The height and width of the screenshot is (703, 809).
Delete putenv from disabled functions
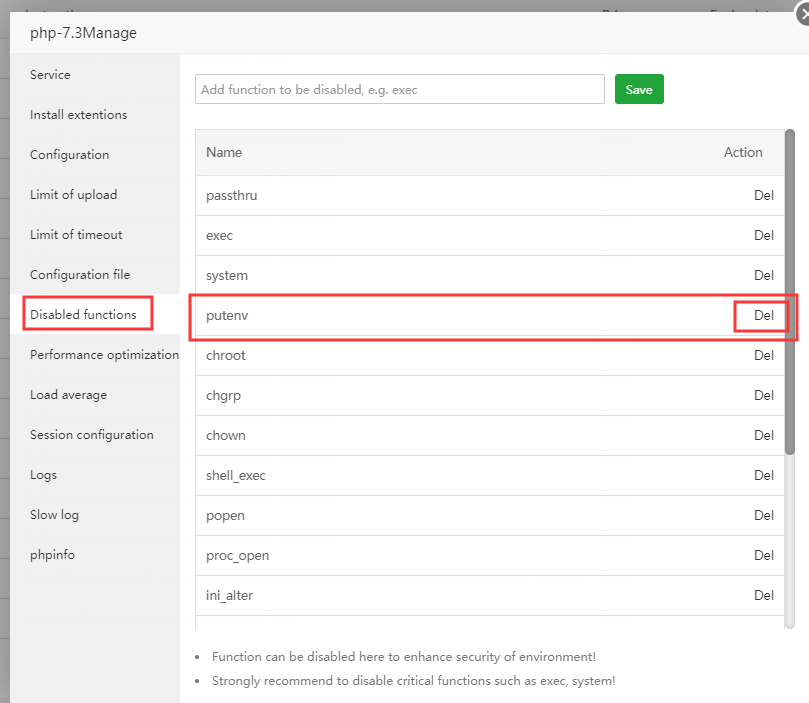(763, 315)
